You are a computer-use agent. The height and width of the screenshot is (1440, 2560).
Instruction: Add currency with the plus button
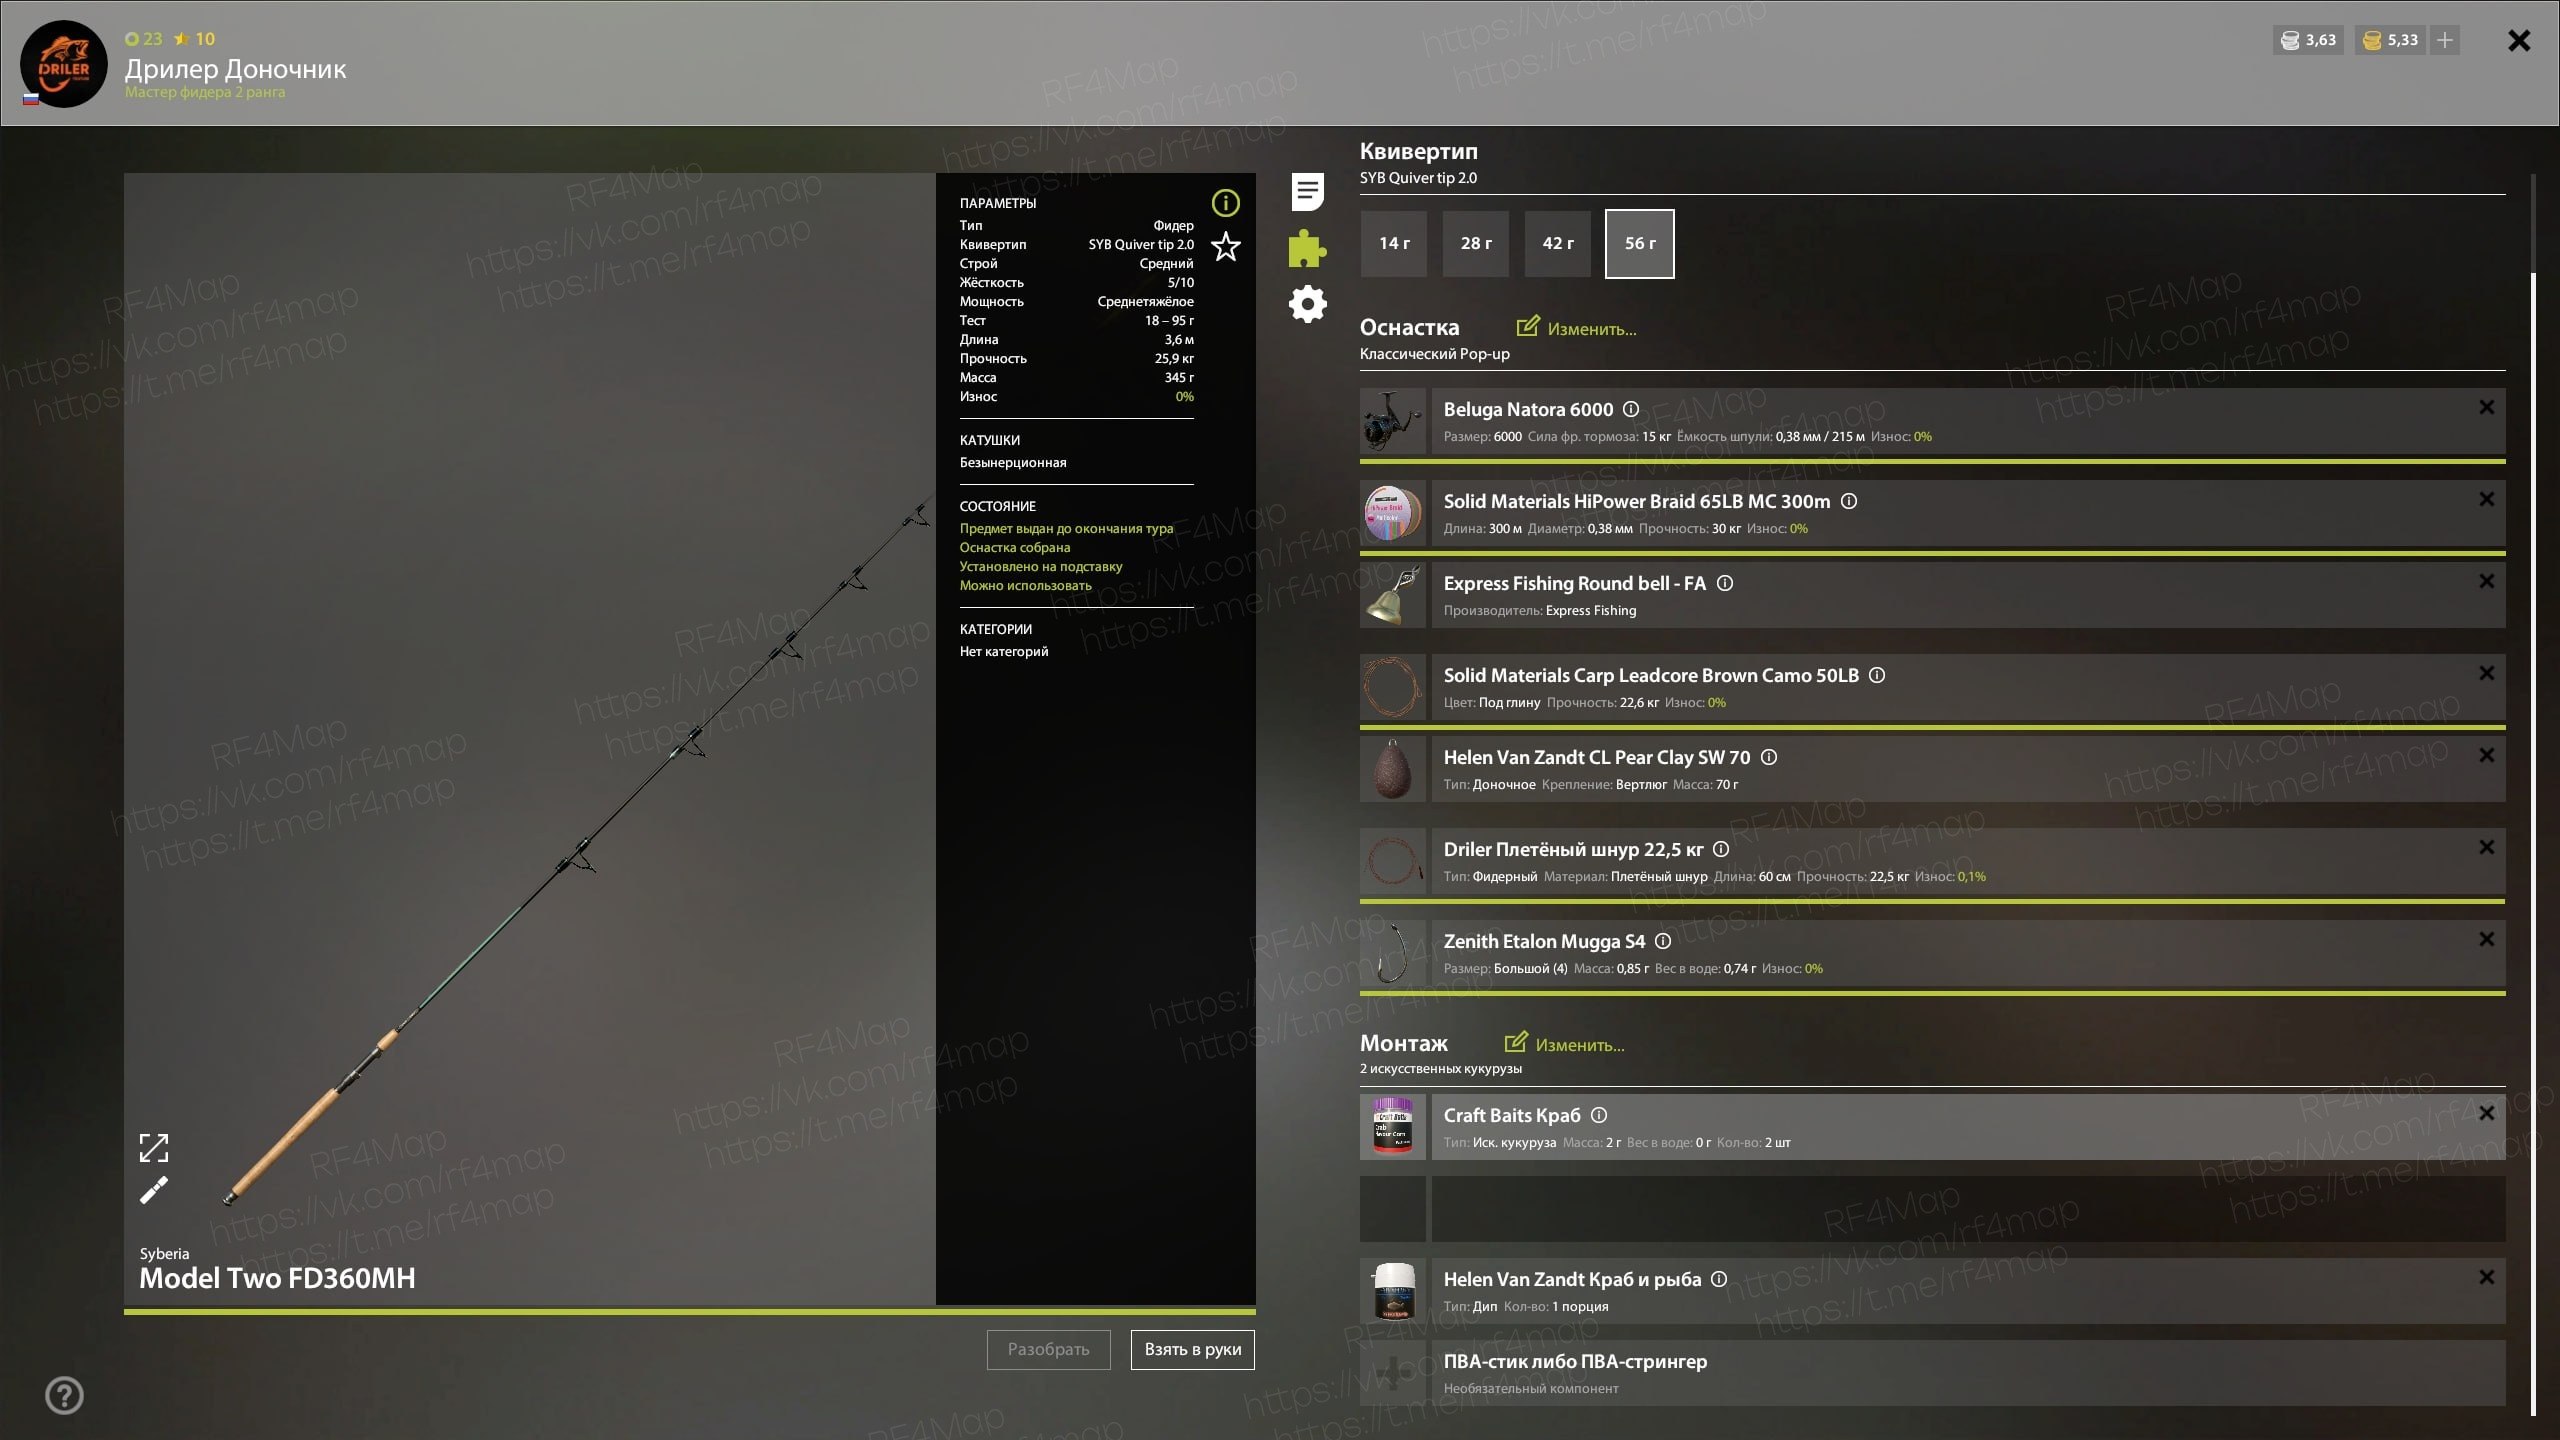pyautogui.click(x=2445, y=40)
